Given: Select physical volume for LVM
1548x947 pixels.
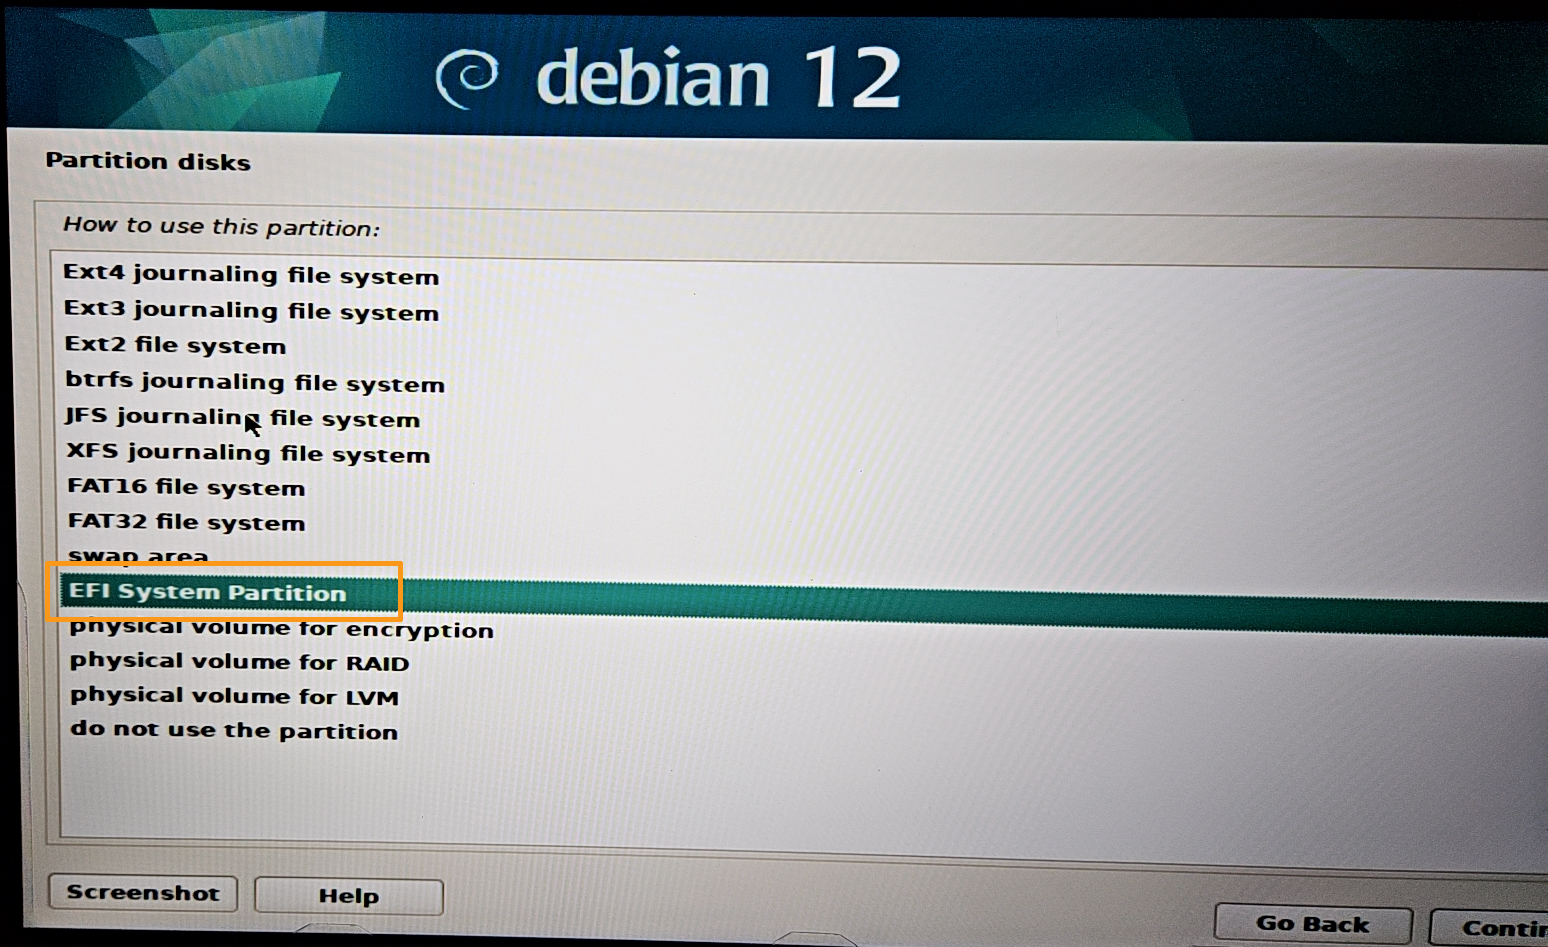Looking at the screenshot, I should [x=234, y=697].
